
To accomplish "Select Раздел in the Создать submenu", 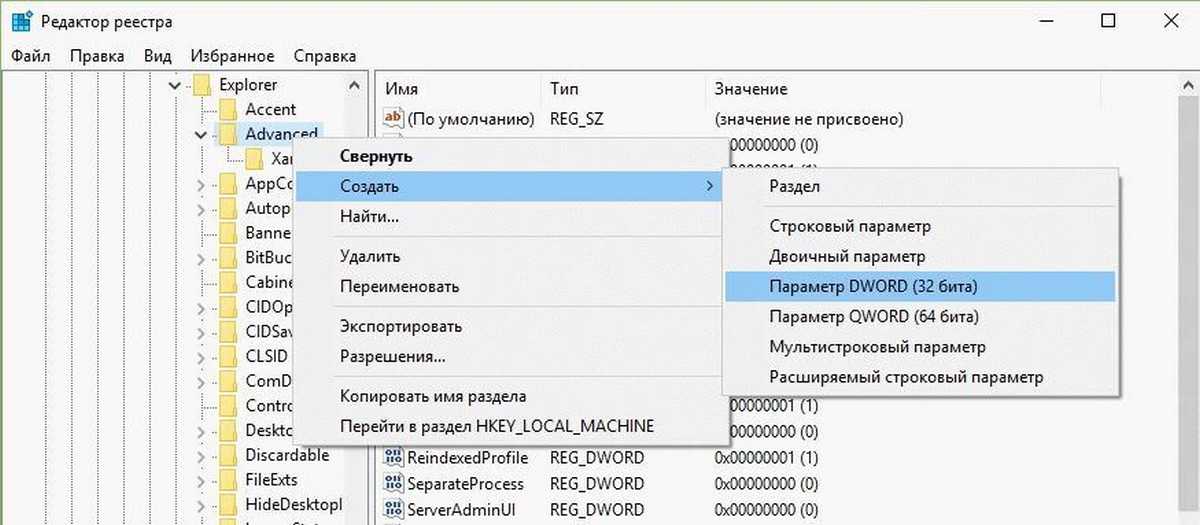I will coord(794,186).
